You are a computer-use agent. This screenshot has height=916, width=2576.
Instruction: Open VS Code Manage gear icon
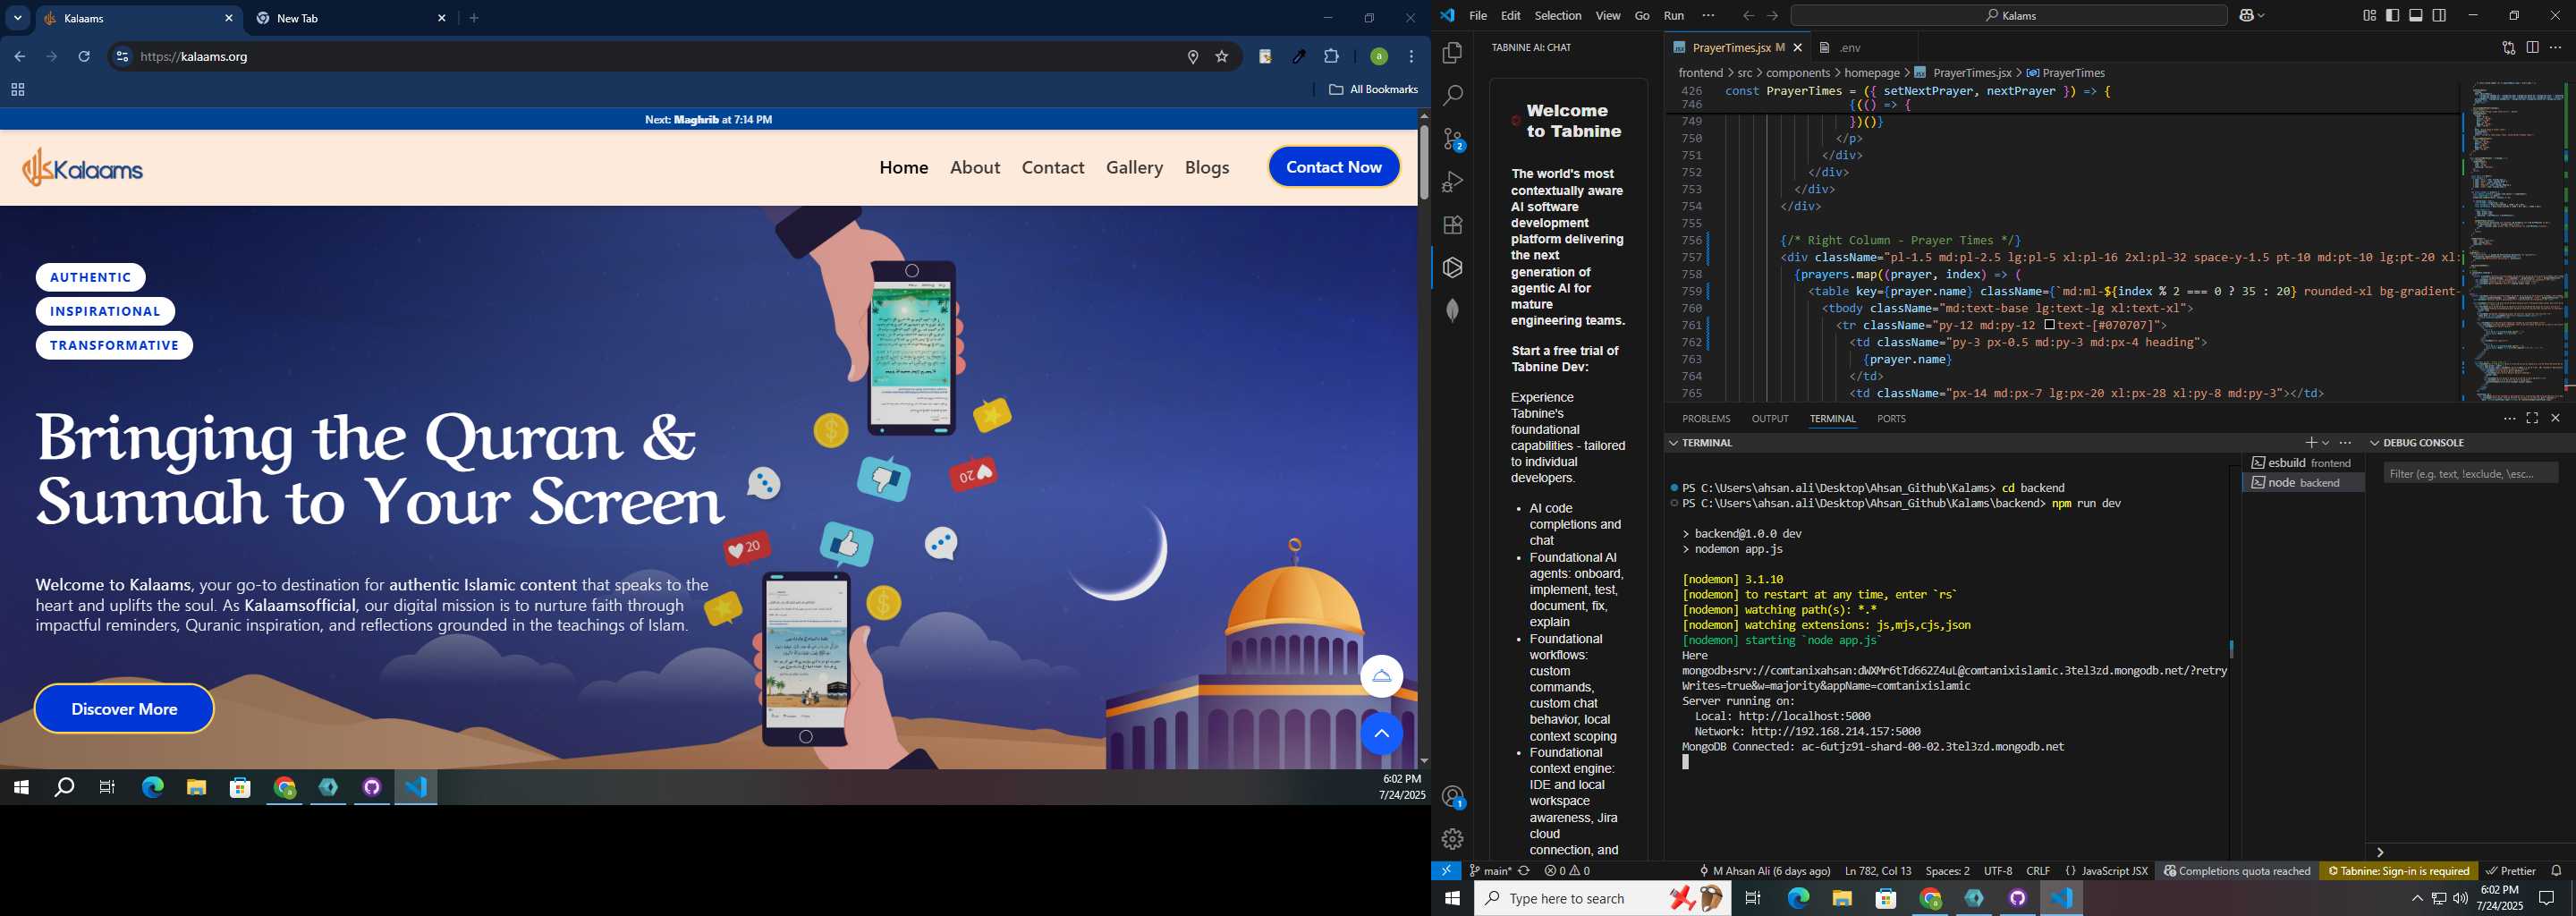[1452, 839]
